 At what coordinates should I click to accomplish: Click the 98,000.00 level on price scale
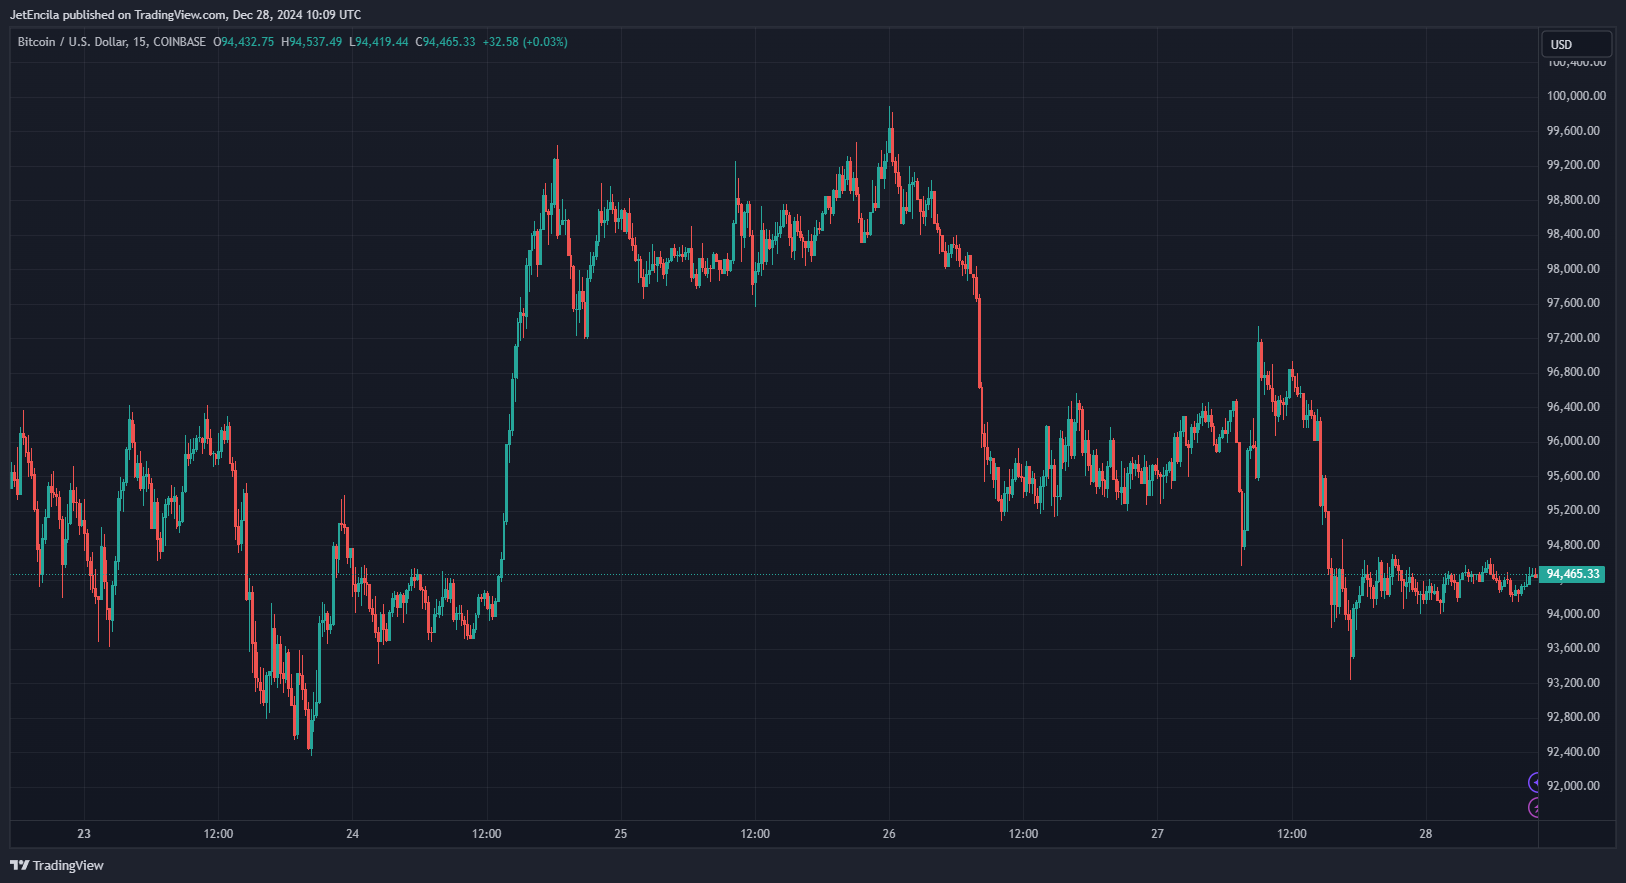click(x=1573, y=269)
